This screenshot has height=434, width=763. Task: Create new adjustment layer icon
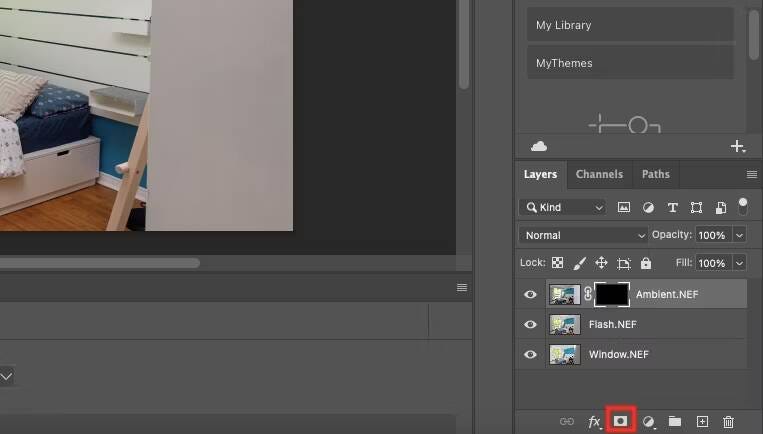pyautogui.click(x=648, y=422)
